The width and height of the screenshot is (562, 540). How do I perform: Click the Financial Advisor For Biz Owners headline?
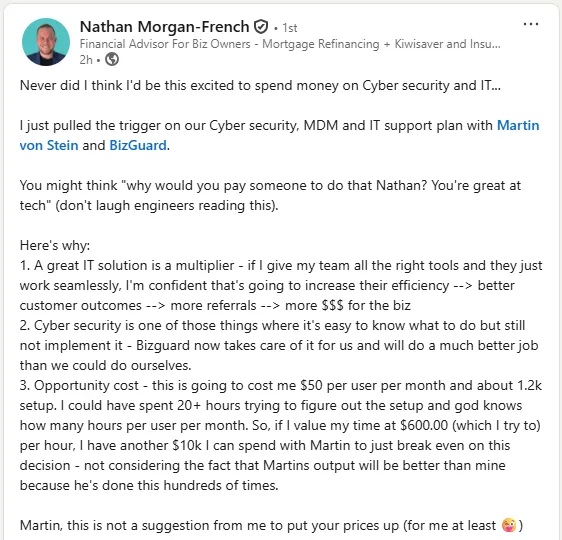(290, 44)
